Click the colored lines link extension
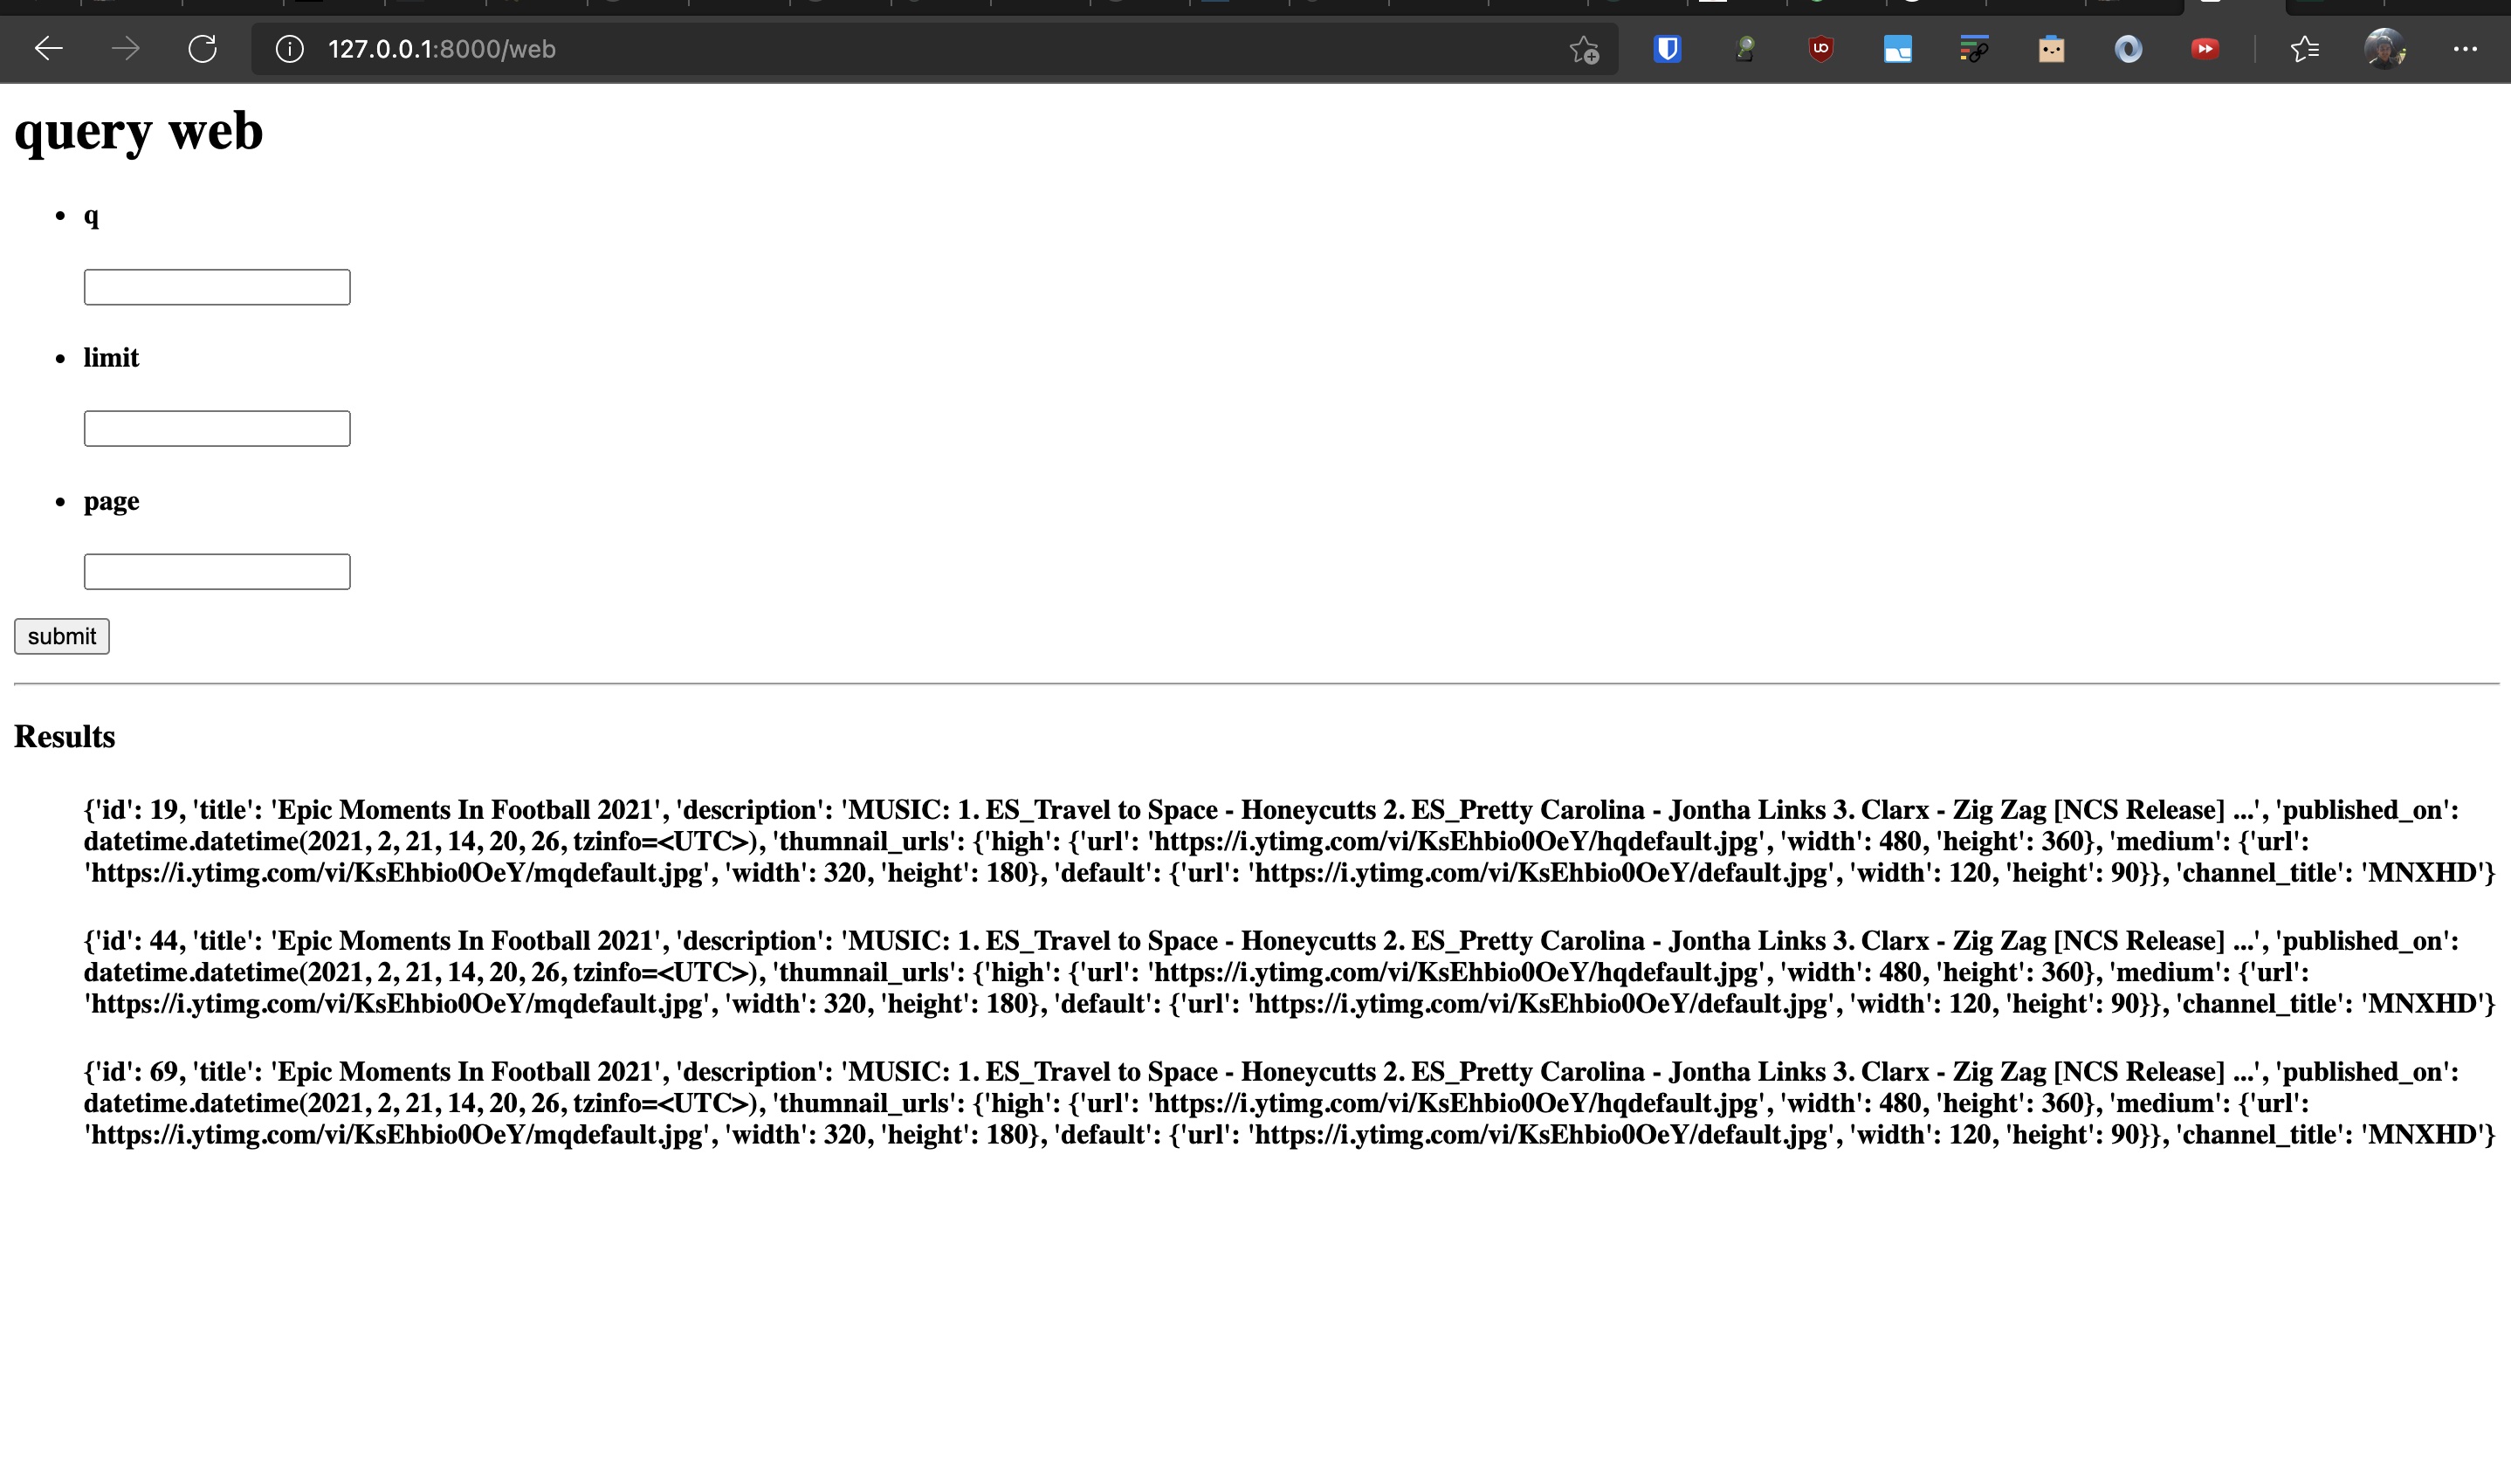 (1974, 49)
